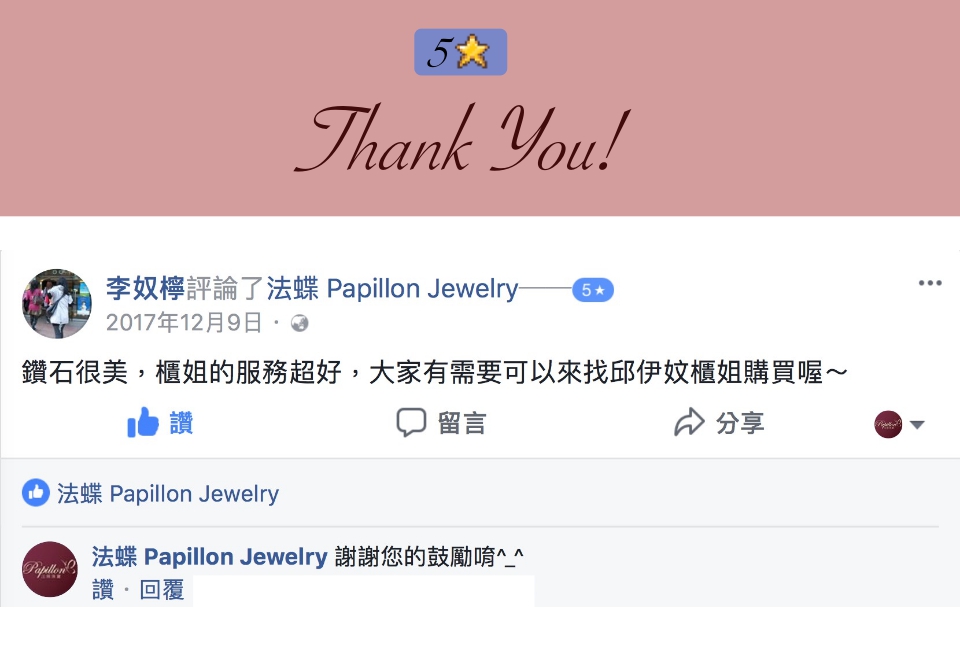Expand the post-as identity dropdown arrow
The image size is (960, 655).
click(917, 424)
